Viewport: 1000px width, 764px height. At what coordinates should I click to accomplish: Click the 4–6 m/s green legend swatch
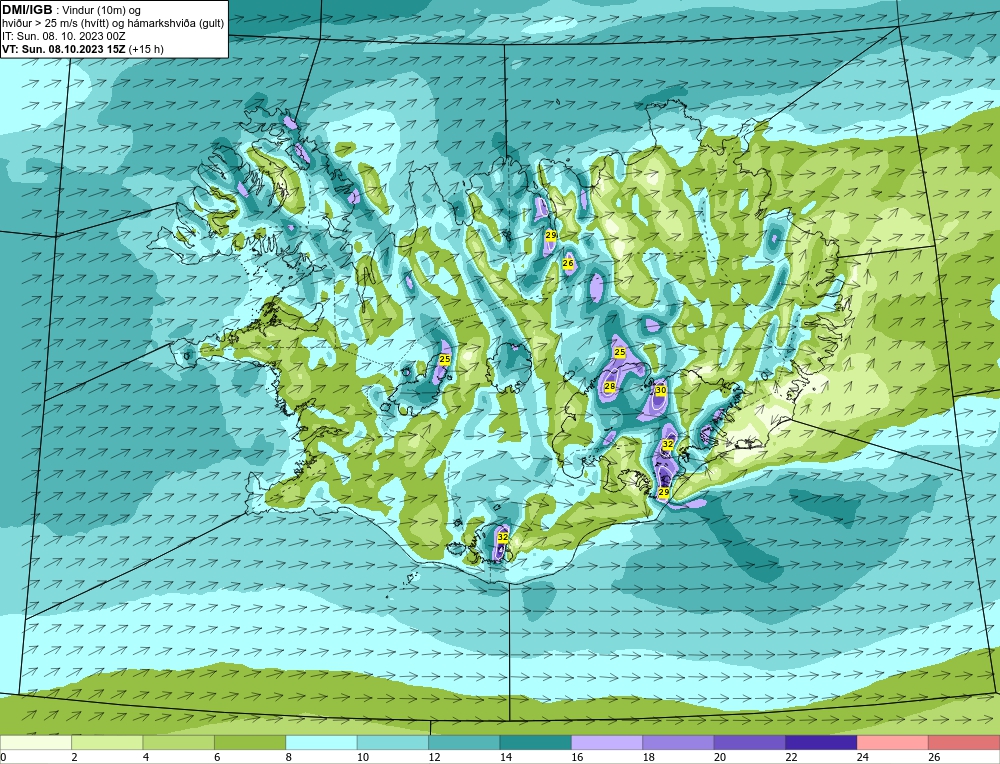coord(179,742)
